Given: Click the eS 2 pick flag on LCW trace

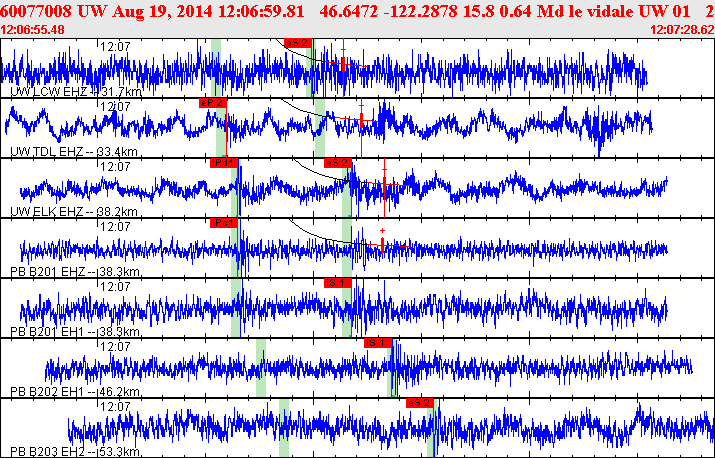Looking at the screenshot, I should 297,43.
